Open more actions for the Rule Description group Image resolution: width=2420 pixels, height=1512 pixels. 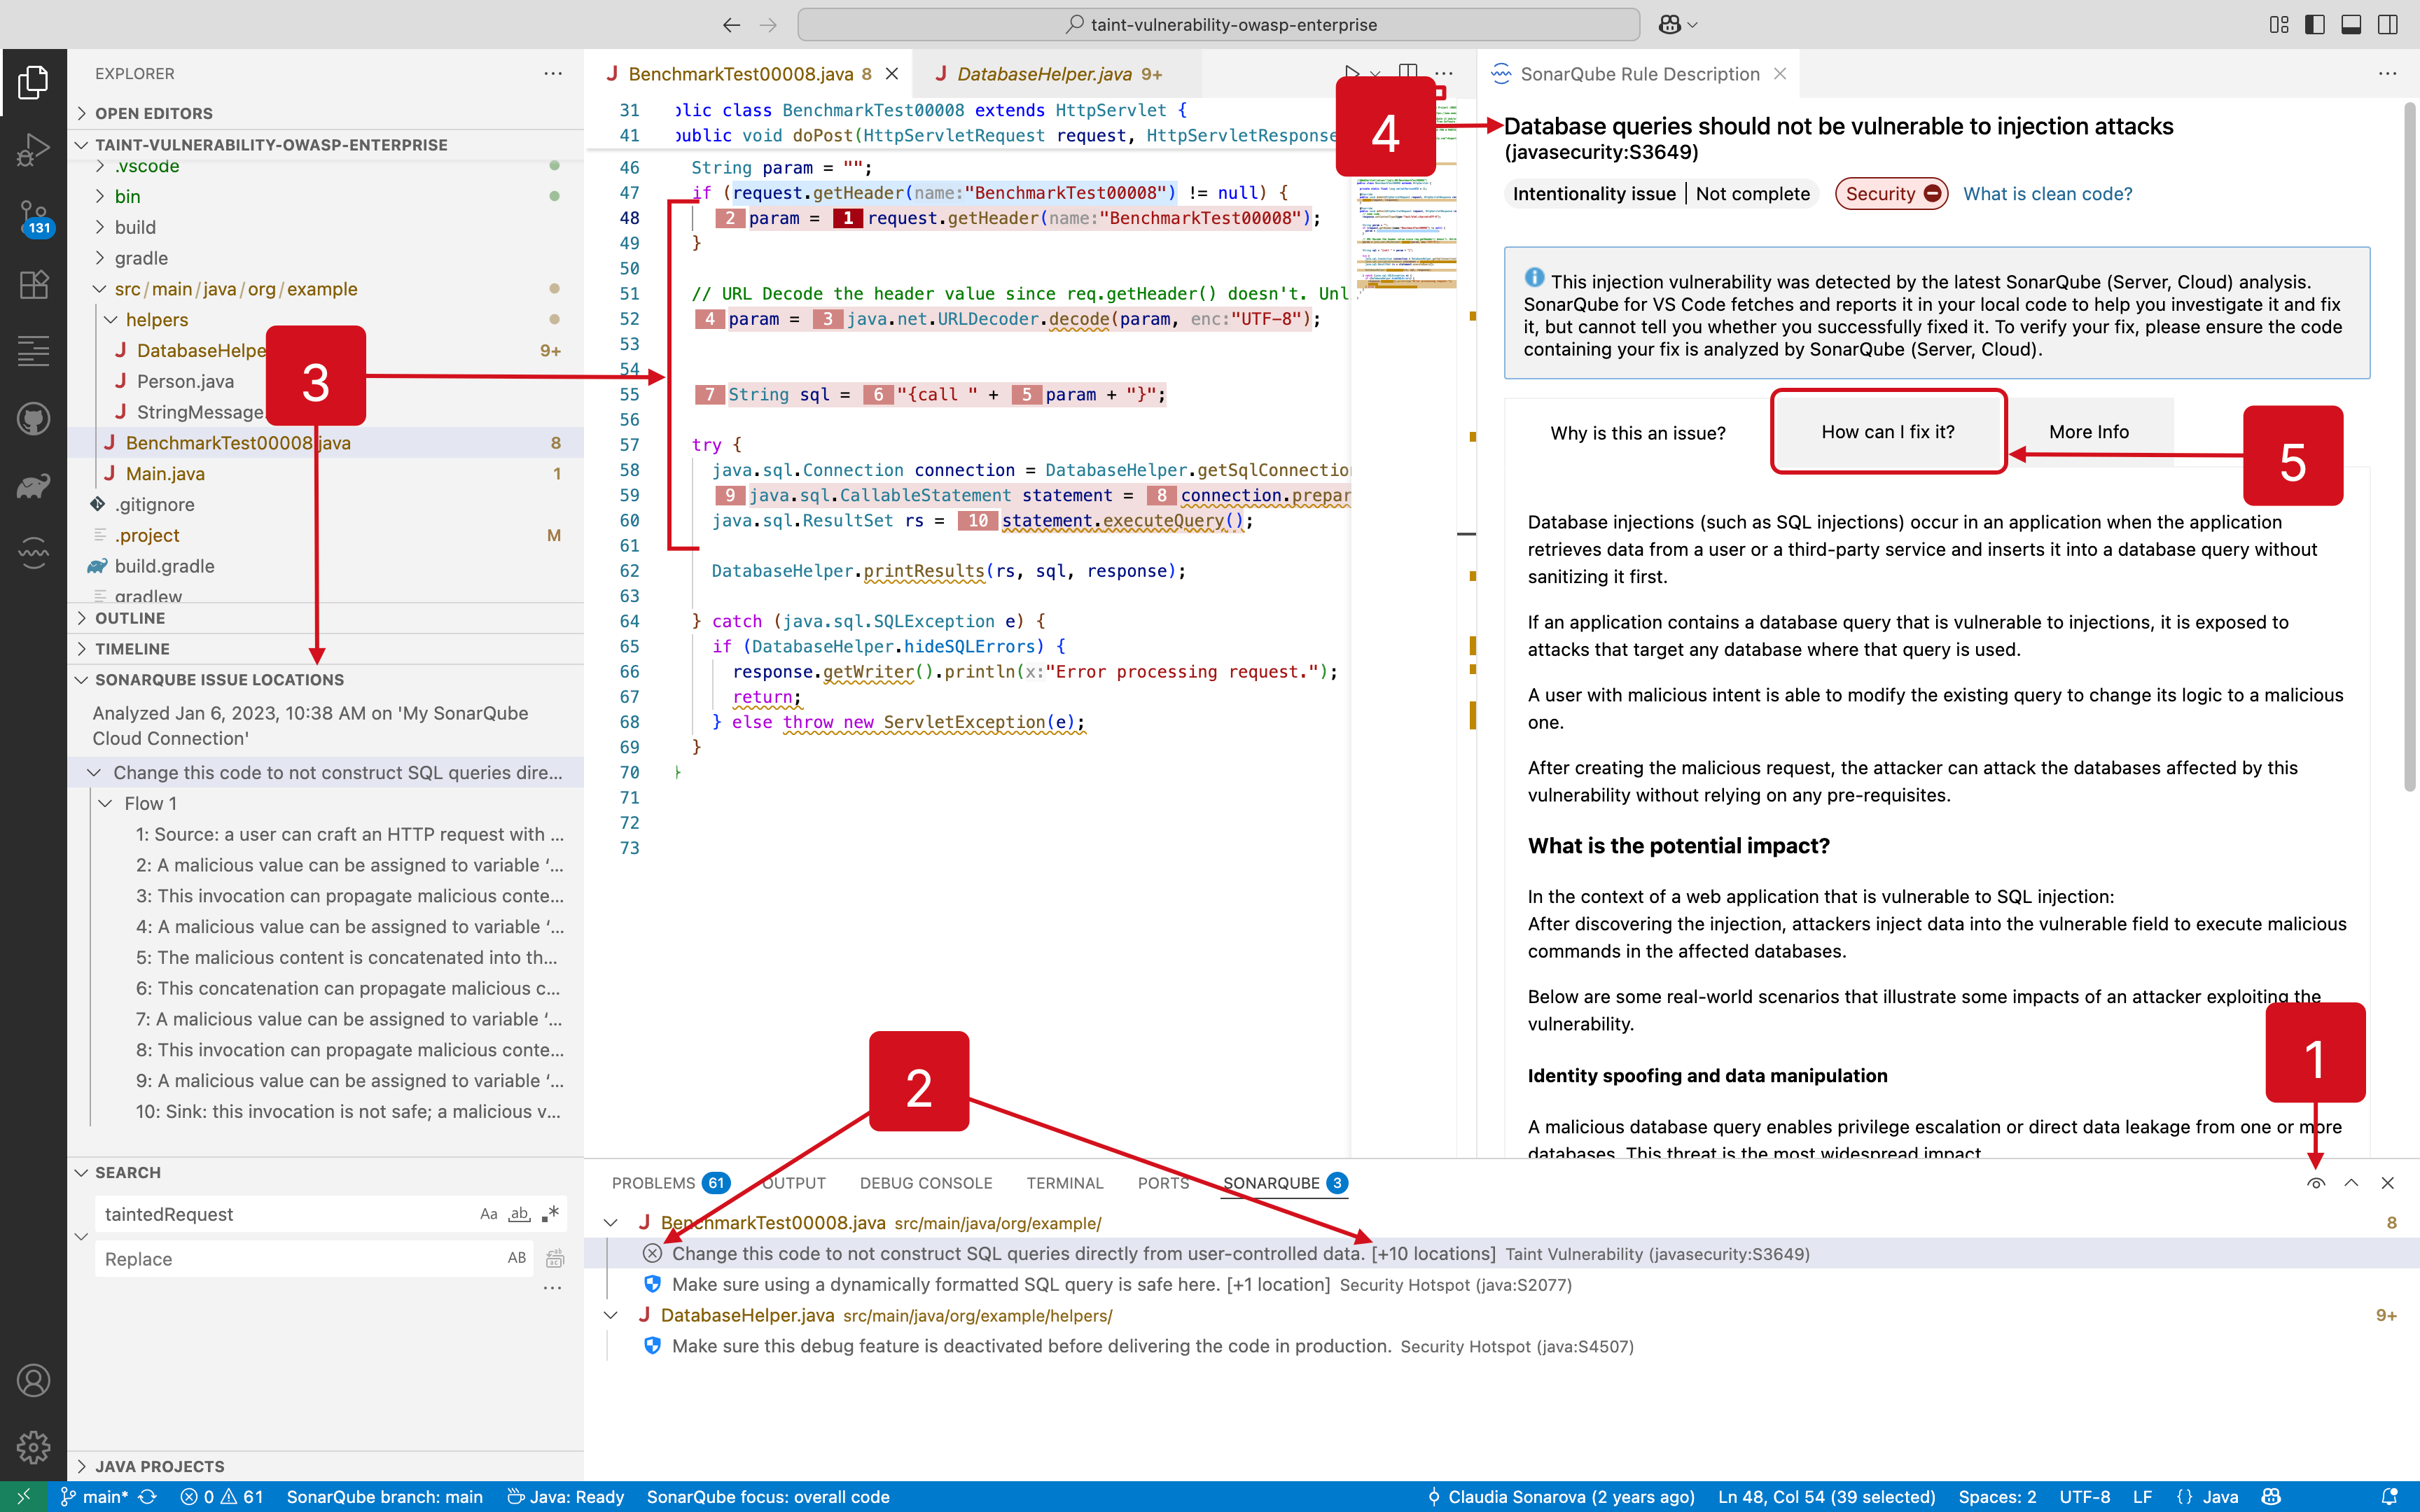tap(2388, 73)
